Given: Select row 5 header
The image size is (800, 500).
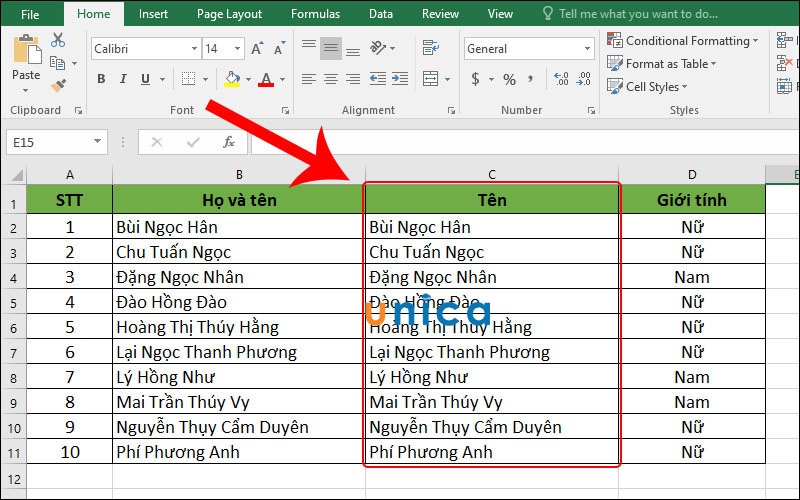Looking at the screenshot, I should tap(13, 303).
